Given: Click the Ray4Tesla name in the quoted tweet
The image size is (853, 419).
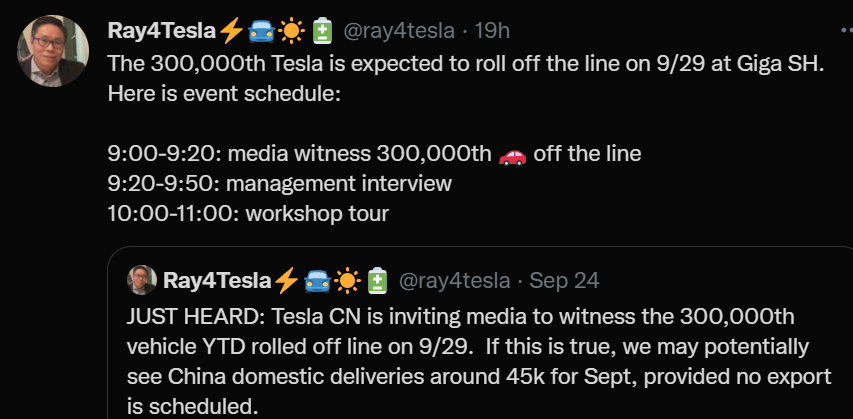Looking at the screenshot, I should coord(216,280).
